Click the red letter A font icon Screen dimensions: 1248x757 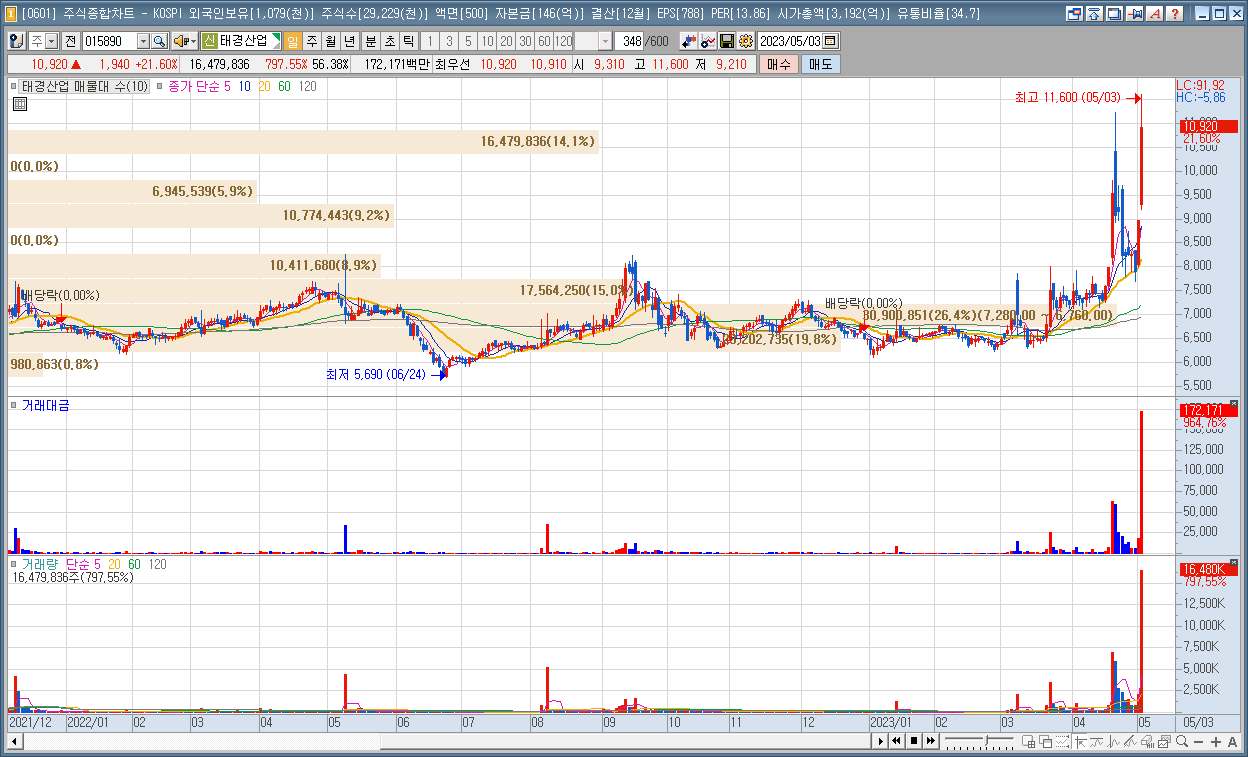click(1155, 13)
